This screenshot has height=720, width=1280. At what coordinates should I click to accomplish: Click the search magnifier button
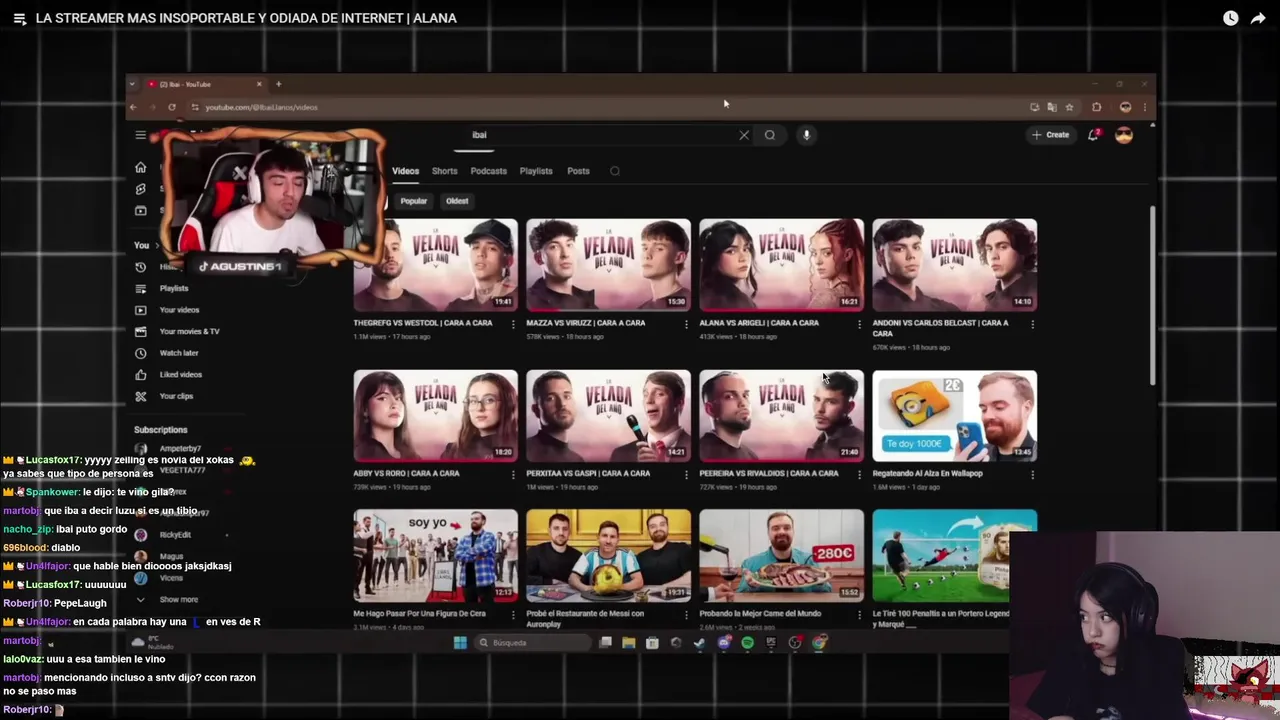770,135
